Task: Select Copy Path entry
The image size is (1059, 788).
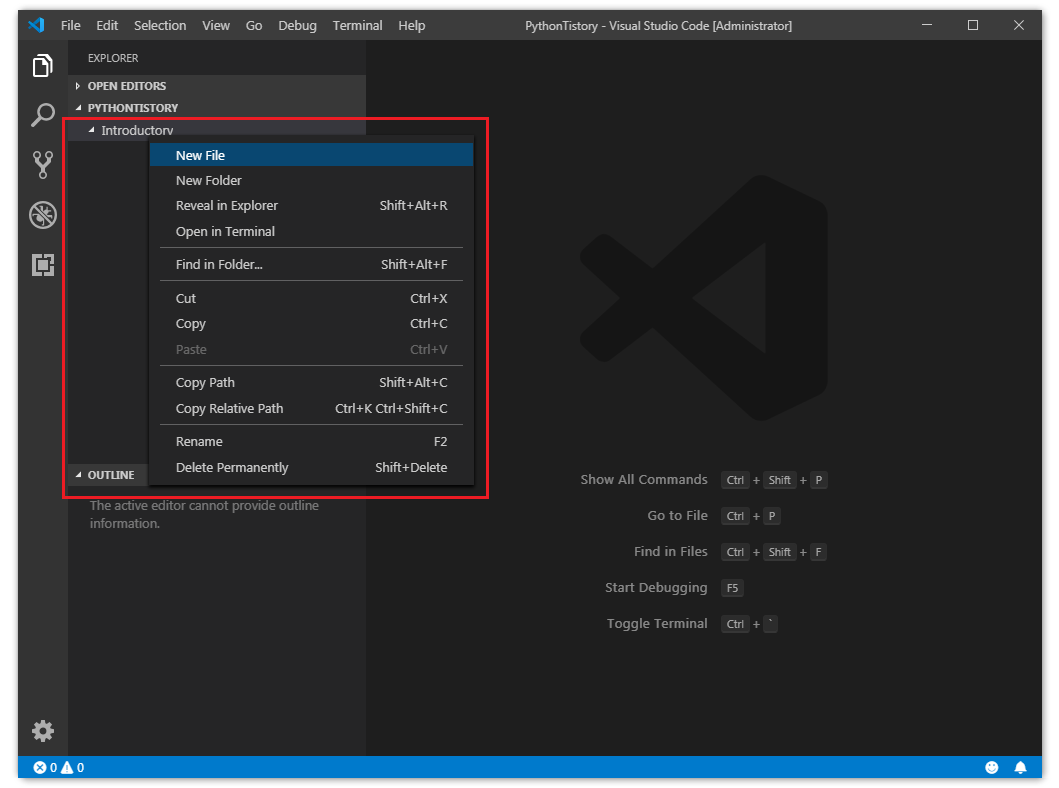Action: click(x=311, y=382)
